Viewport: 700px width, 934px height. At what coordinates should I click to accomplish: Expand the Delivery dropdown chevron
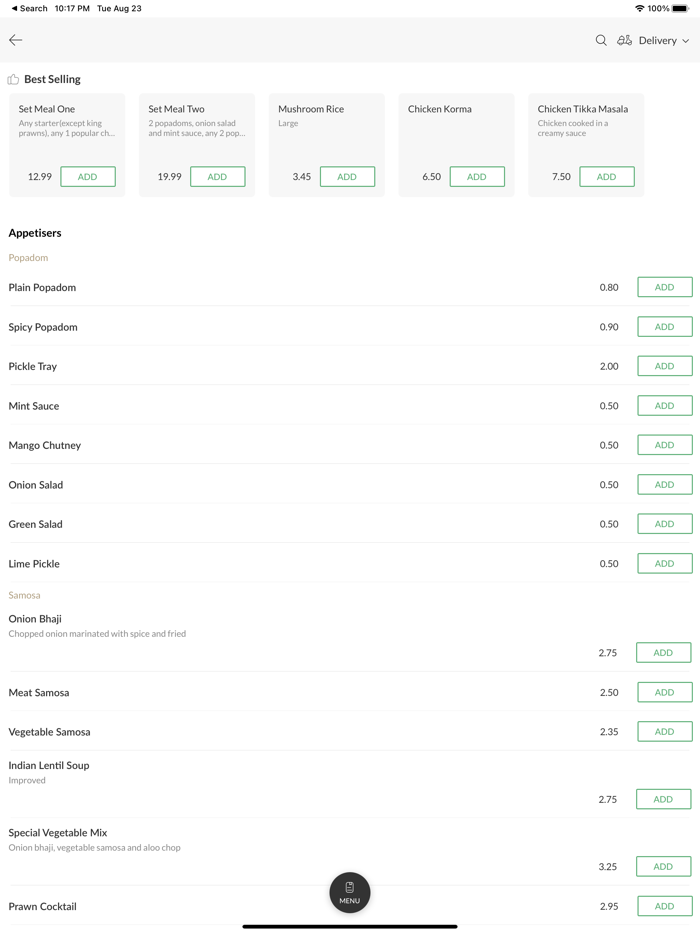click(x=686, y=41)
